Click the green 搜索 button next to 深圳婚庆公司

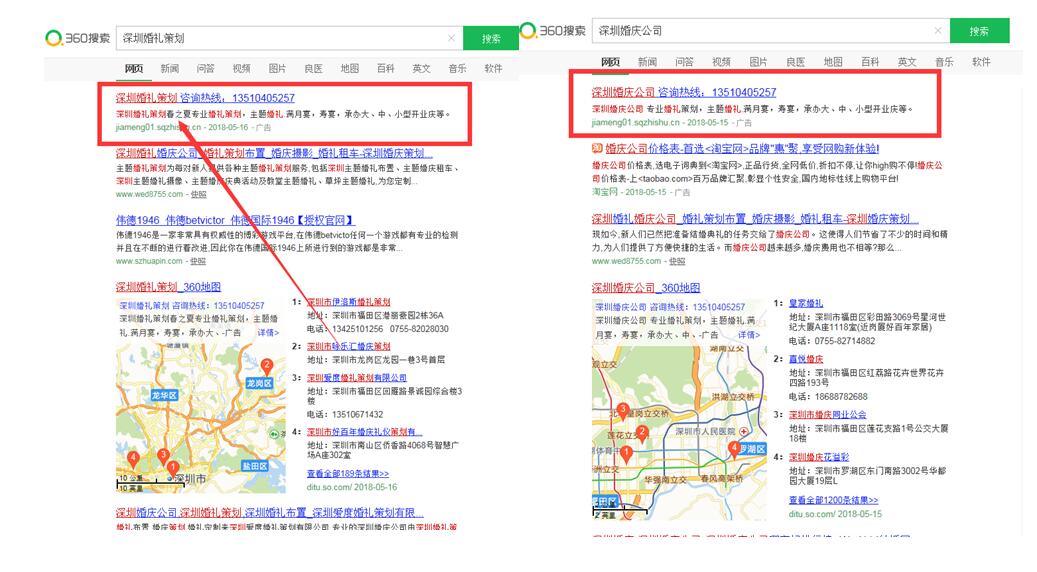point(979,30)
